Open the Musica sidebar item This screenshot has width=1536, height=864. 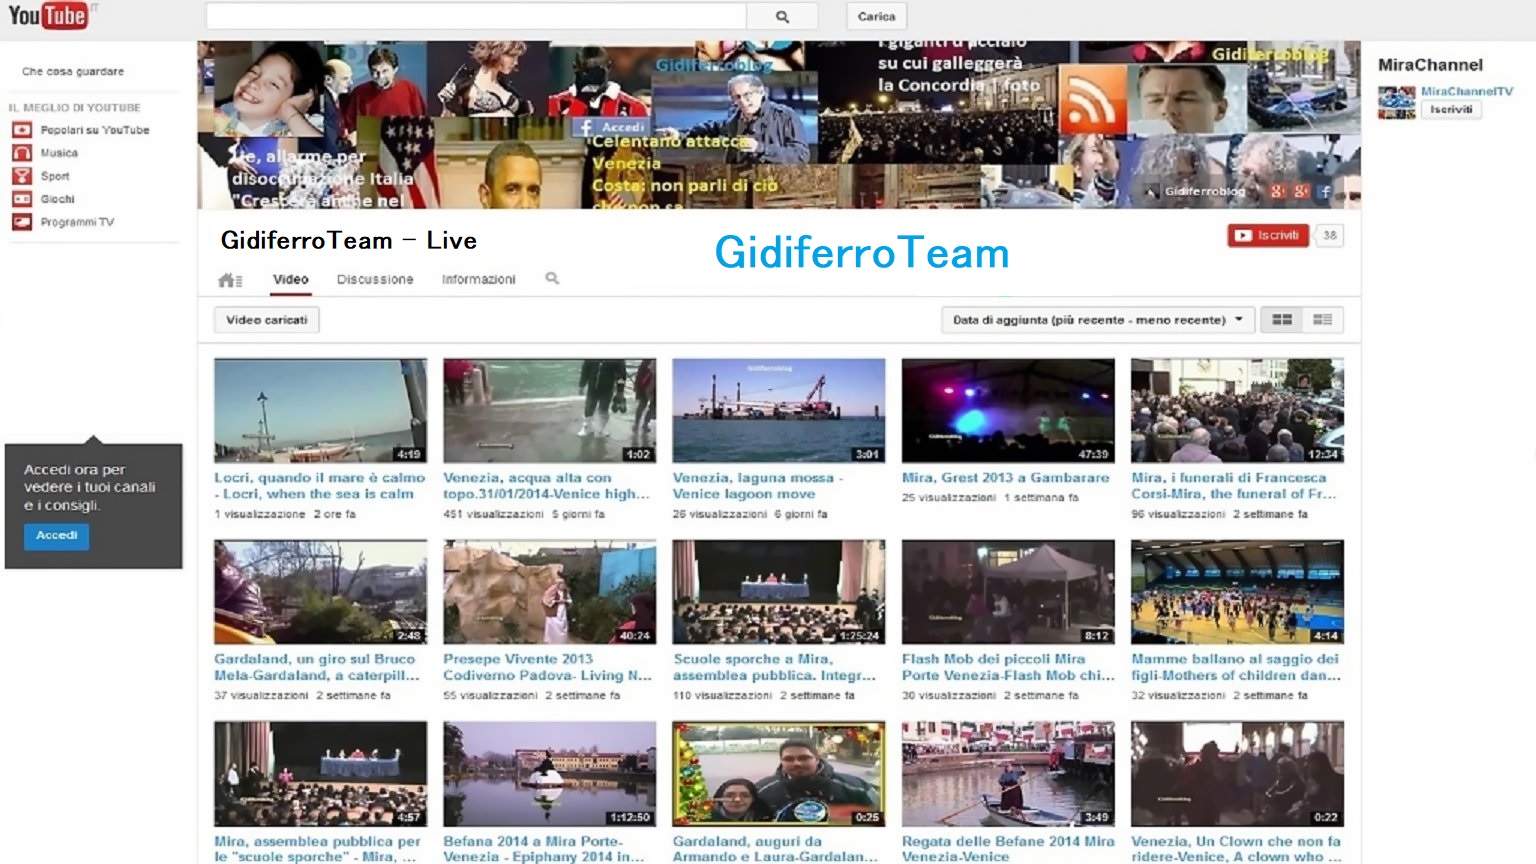(45, 153)
